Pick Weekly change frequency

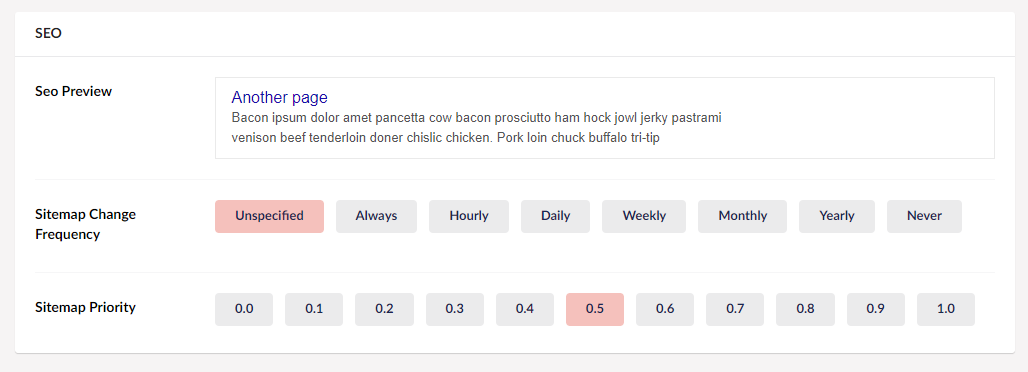[644, 217]
